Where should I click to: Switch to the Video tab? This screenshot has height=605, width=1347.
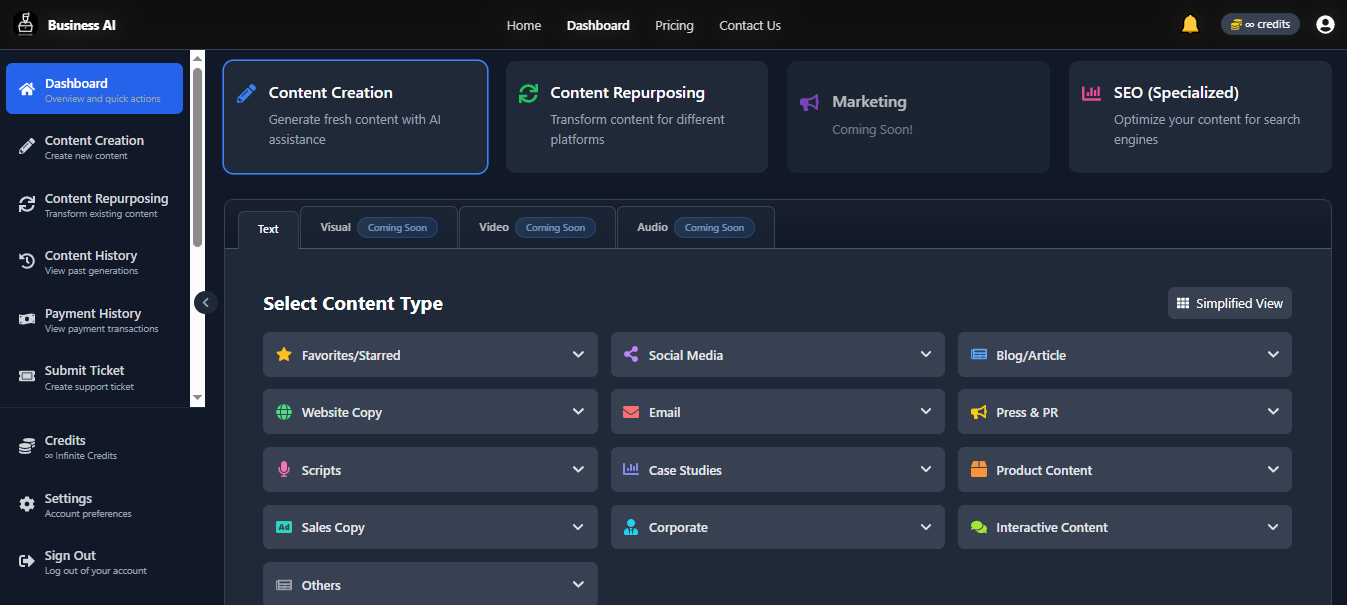coord(537,227)
